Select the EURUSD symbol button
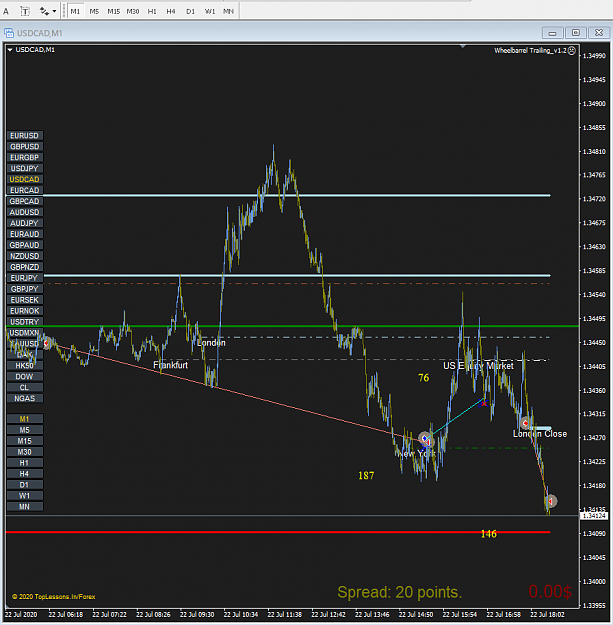The height and width of the screenshot is (625, 613). coord(25,136)
